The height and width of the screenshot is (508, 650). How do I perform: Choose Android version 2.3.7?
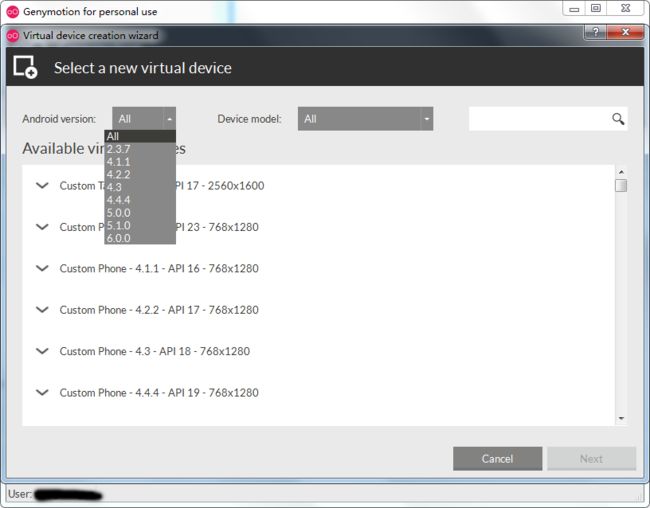coord(140,149)
